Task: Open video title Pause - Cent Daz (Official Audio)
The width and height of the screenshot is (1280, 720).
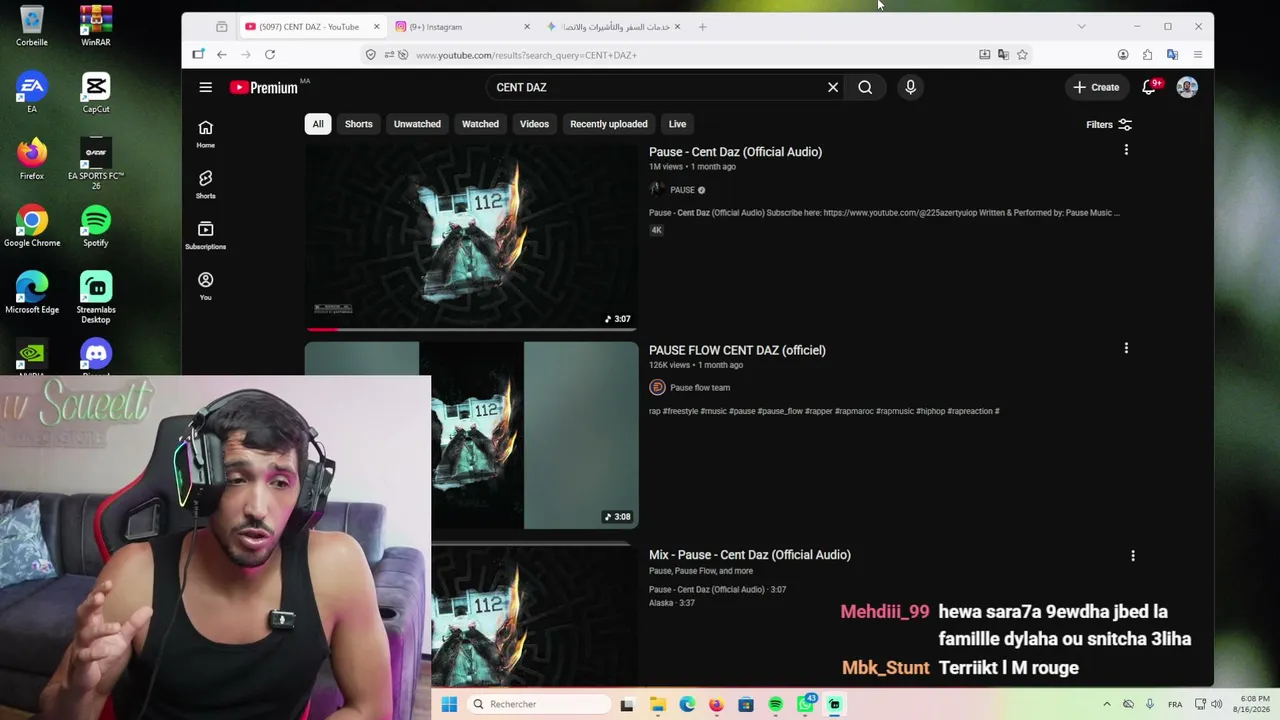Action: tap(735, 152)
